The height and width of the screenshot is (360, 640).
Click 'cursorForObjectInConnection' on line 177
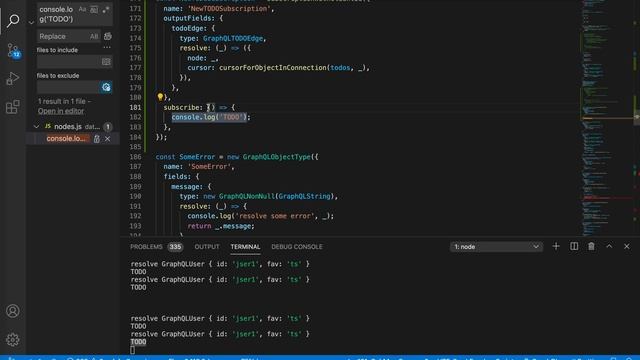273,68
